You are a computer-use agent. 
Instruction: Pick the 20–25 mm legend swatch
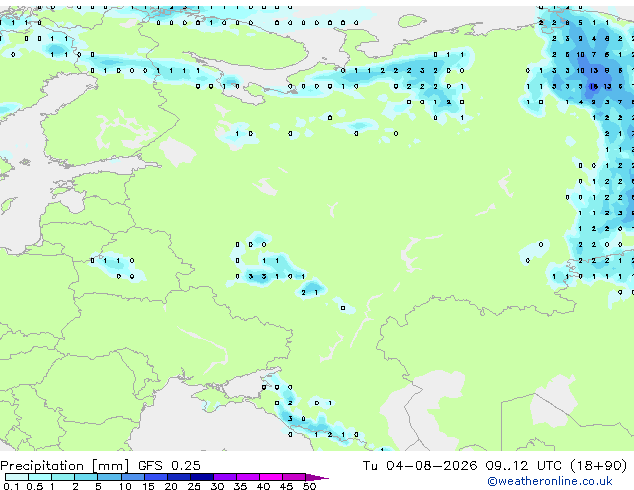(x=178, y=477)
